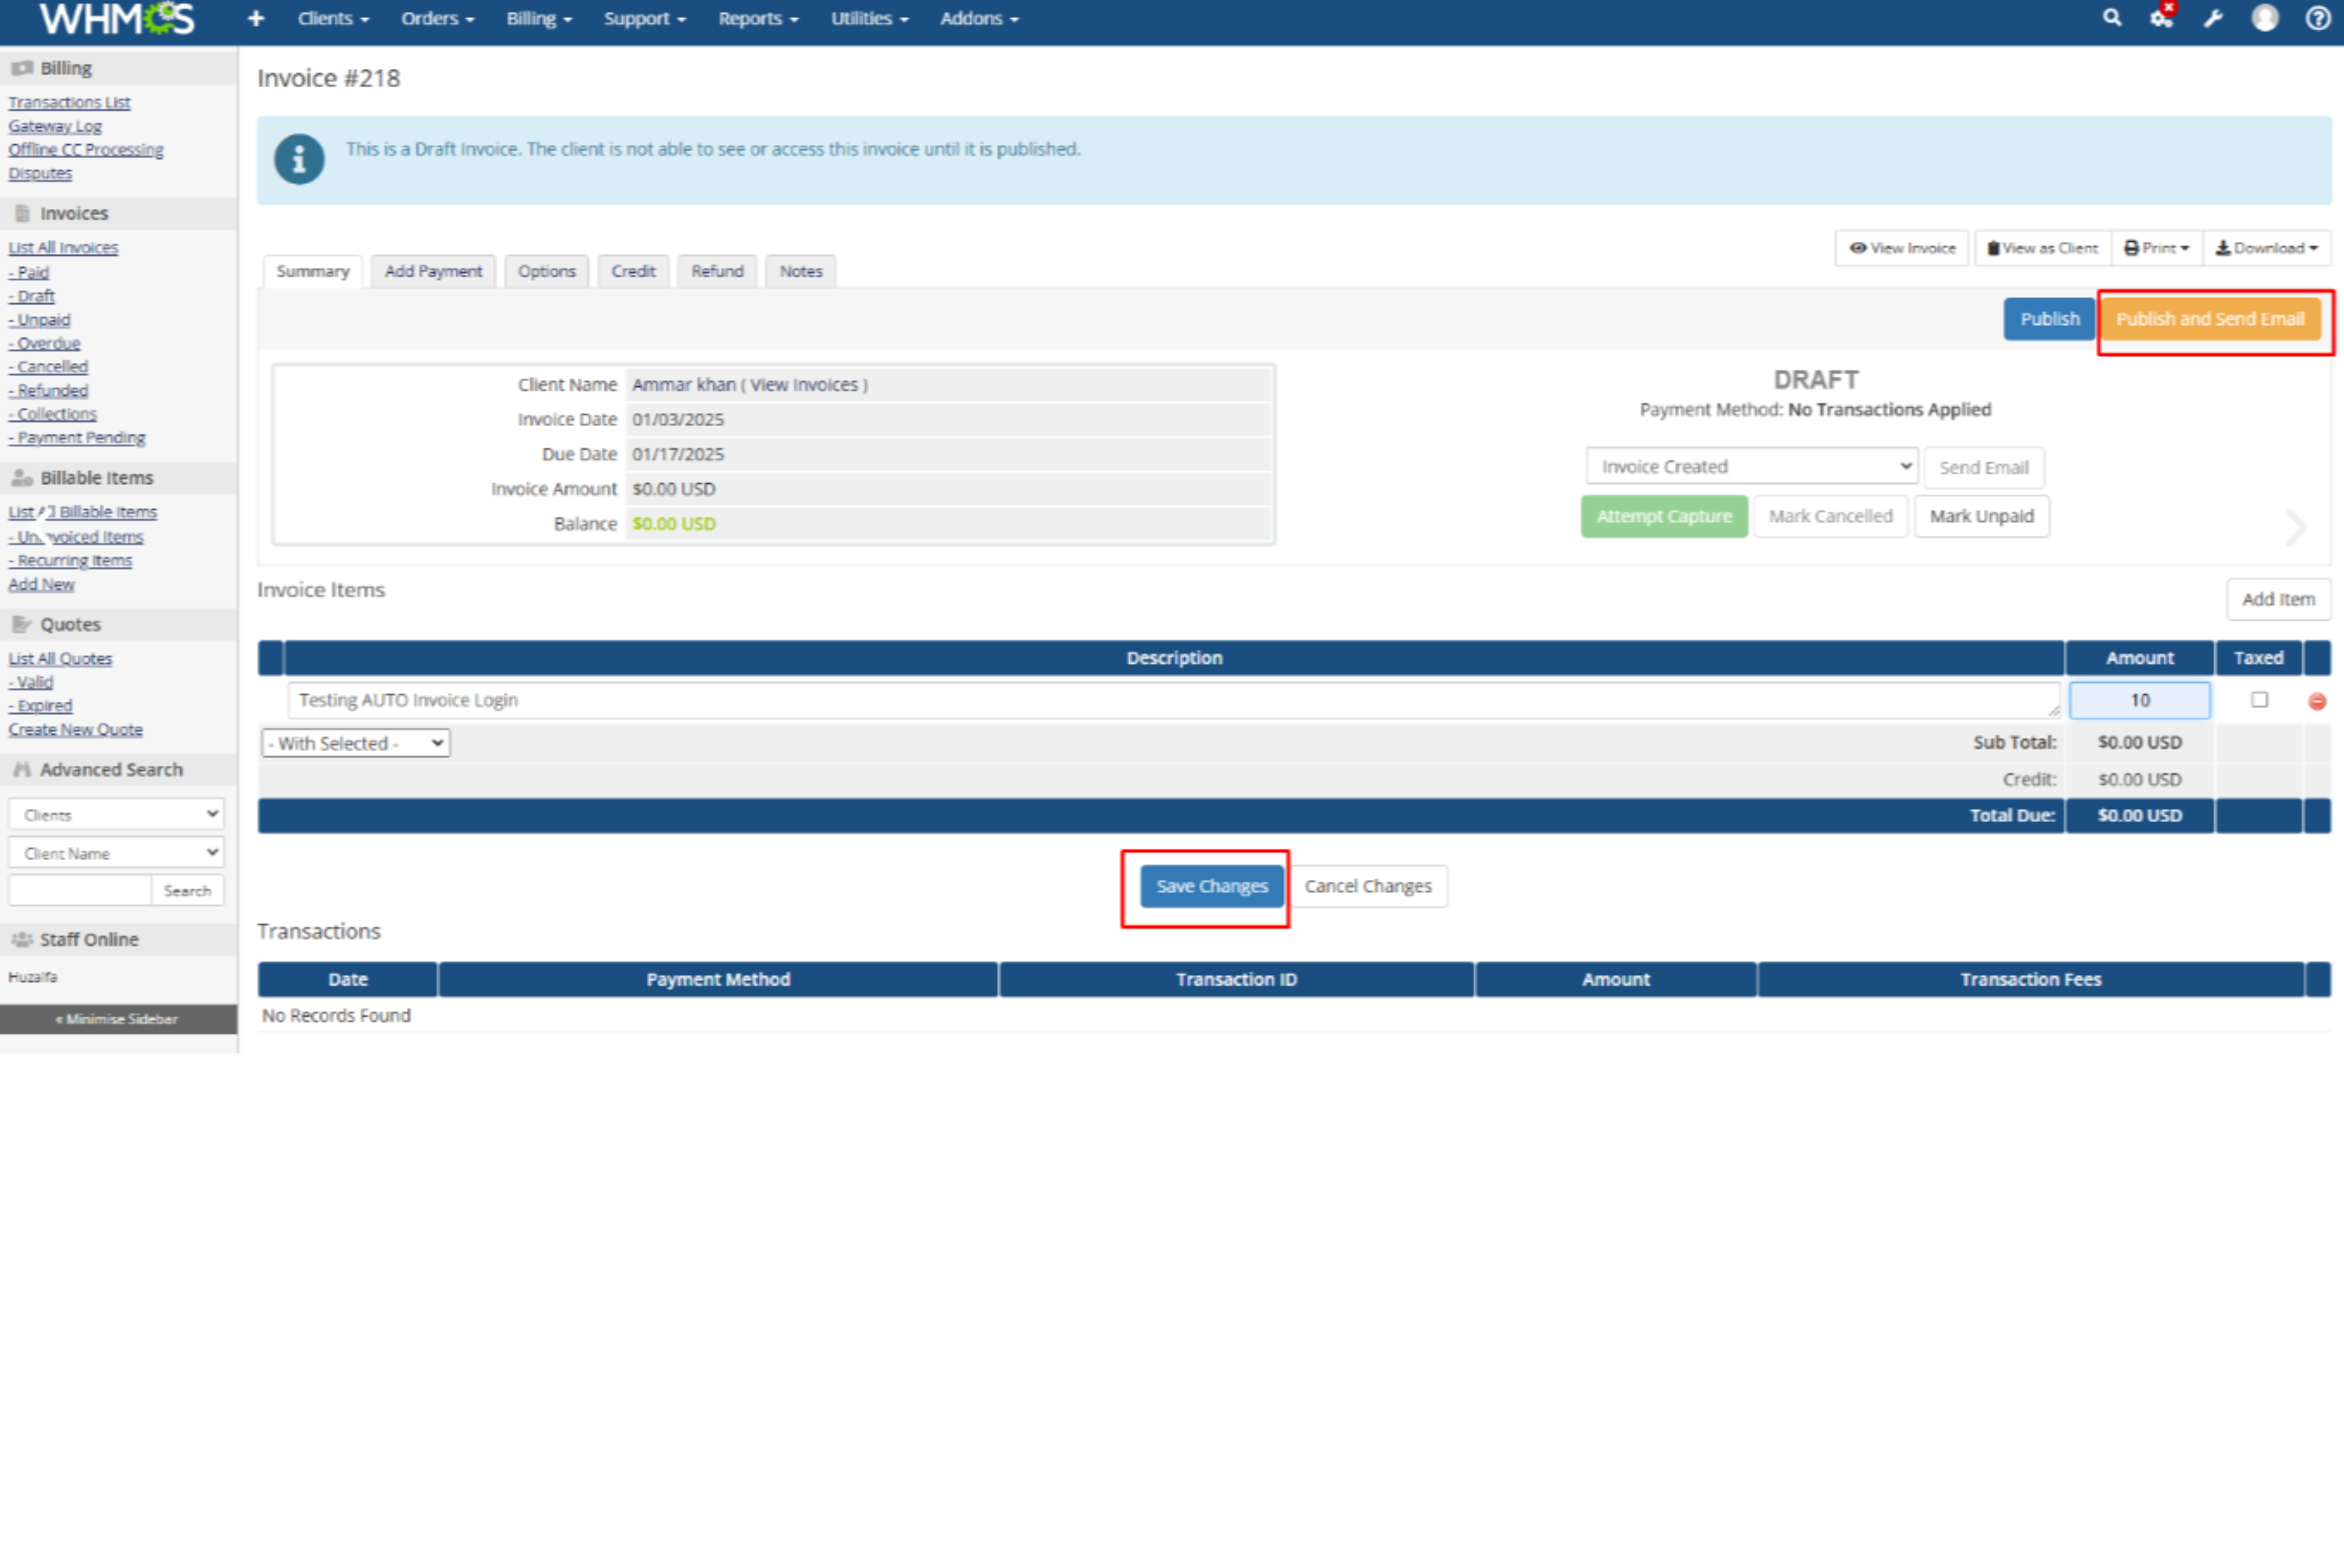Click the right chevron arrow beside Mark Unpaid
This screenshot has height=1563, width=2344.
pyautogui.click(x=2295, y=527)
